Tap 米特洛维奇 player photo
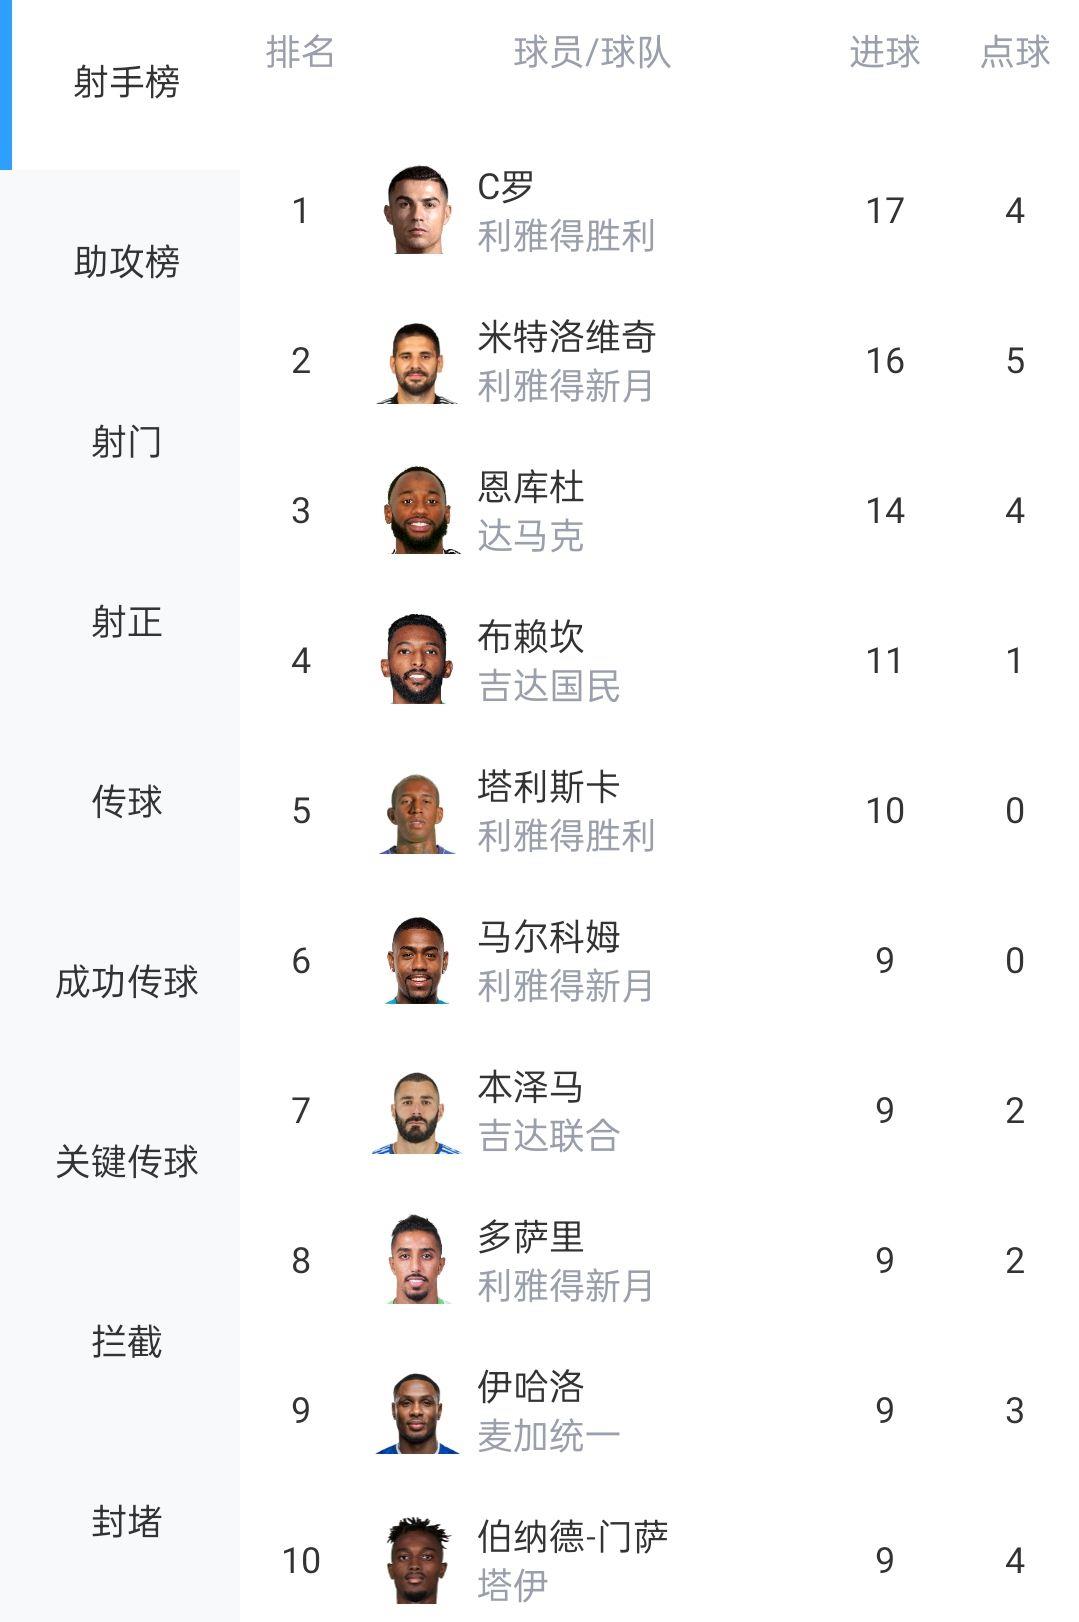 (417, 360)
